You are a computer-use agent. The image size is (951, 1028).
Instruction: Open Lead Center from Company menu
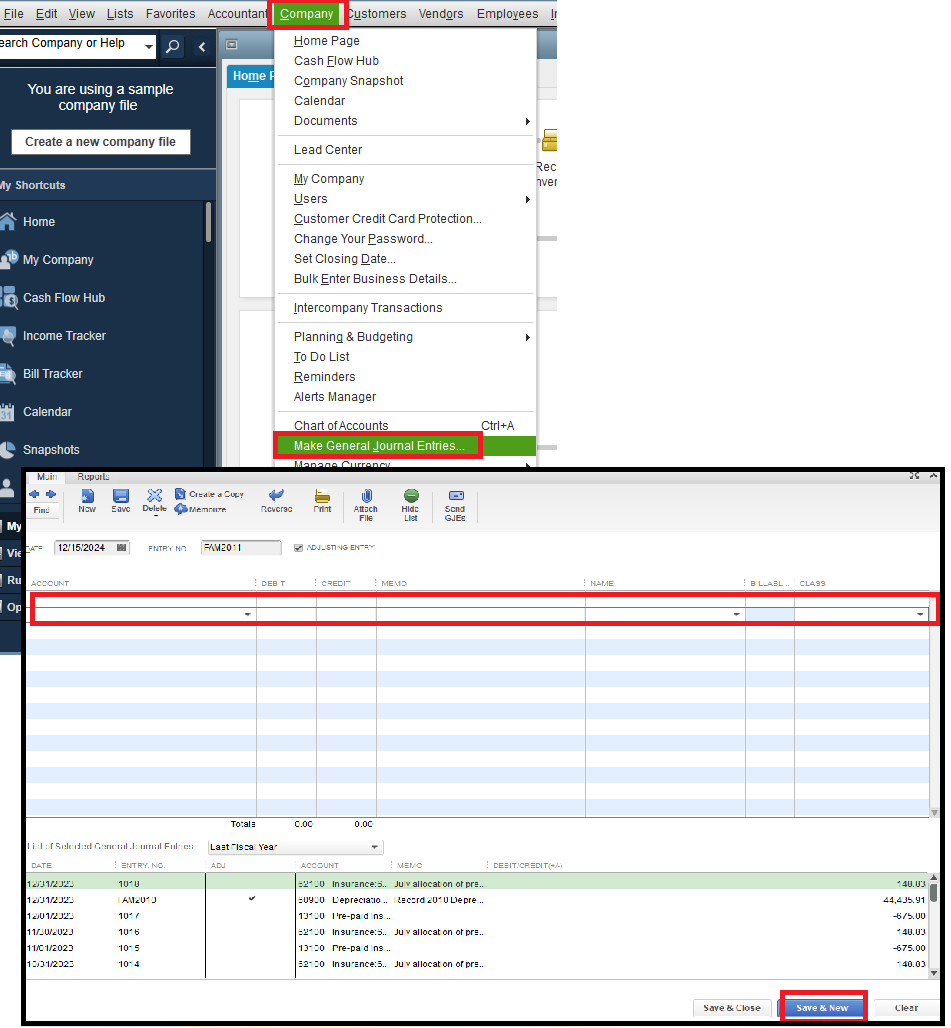point(328,150)
